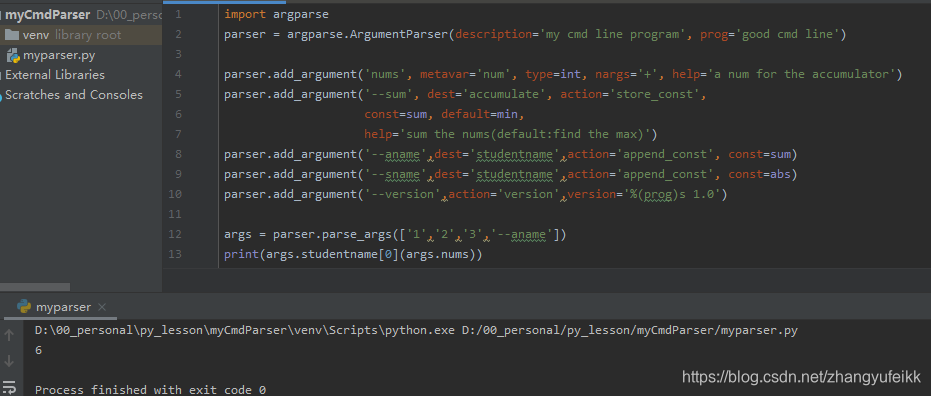The width and height of the screenshot is (931, 396).
Task: Expand External Libraries node
Action: 55,75
